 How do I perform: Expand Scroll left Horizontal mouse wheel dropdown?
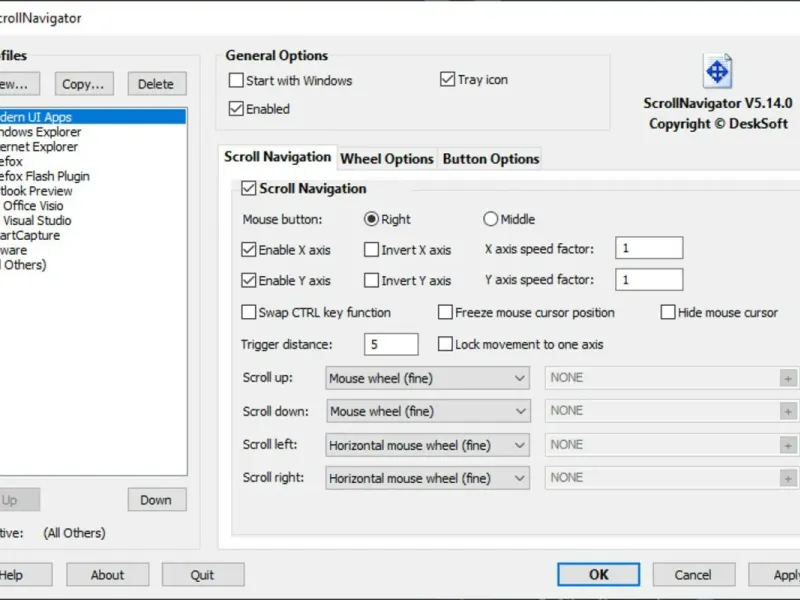(x=428, y=445)
